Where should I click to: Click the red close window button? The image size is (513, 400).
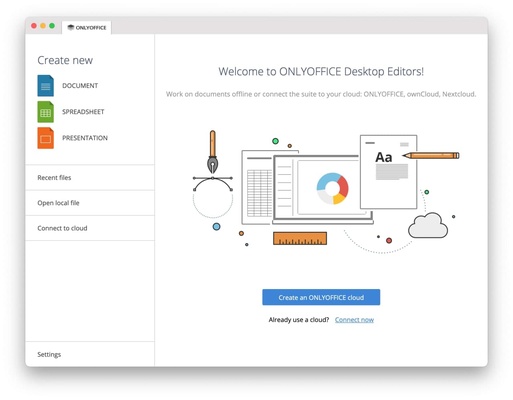34,26
